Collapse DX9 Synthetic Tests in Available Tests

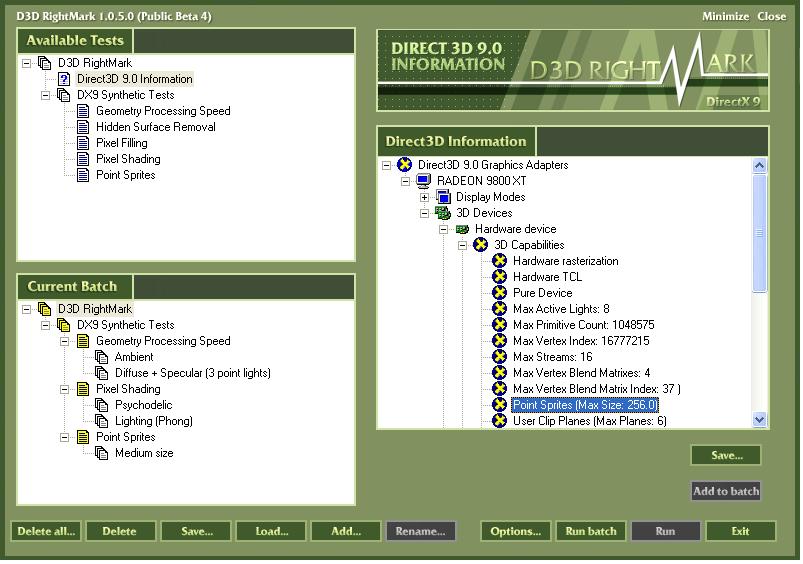pyautogui.click(x=46, y=95)
